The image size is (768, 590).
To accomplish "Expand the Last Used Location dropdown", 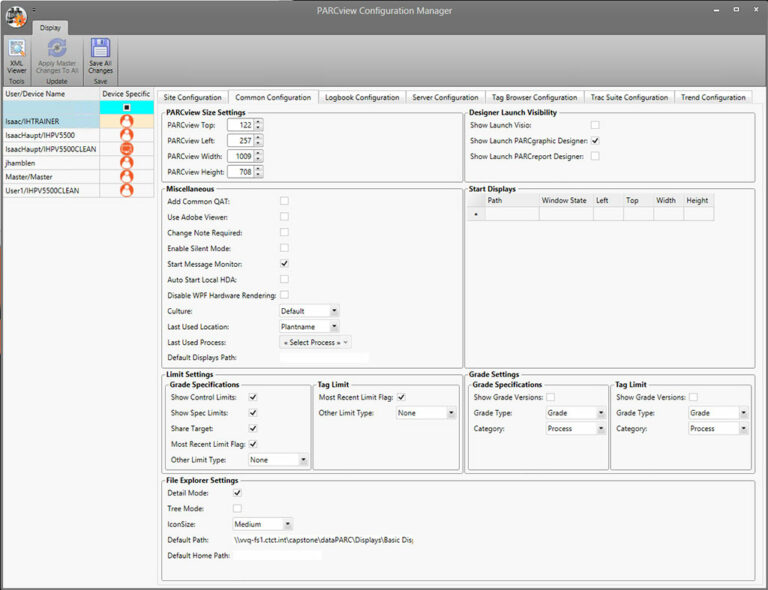I will [309, 327].
